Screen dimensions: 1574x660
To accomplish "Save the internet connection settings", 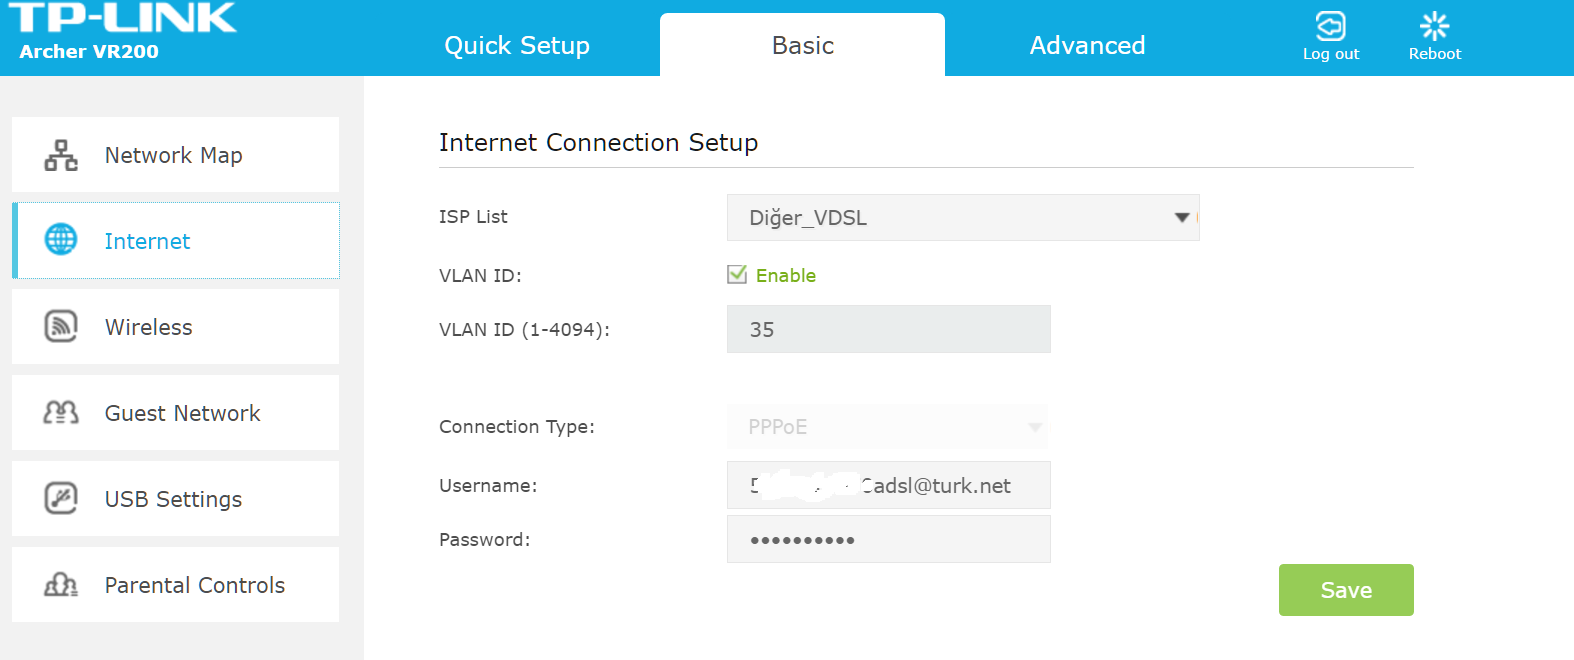I will 1346,590.
